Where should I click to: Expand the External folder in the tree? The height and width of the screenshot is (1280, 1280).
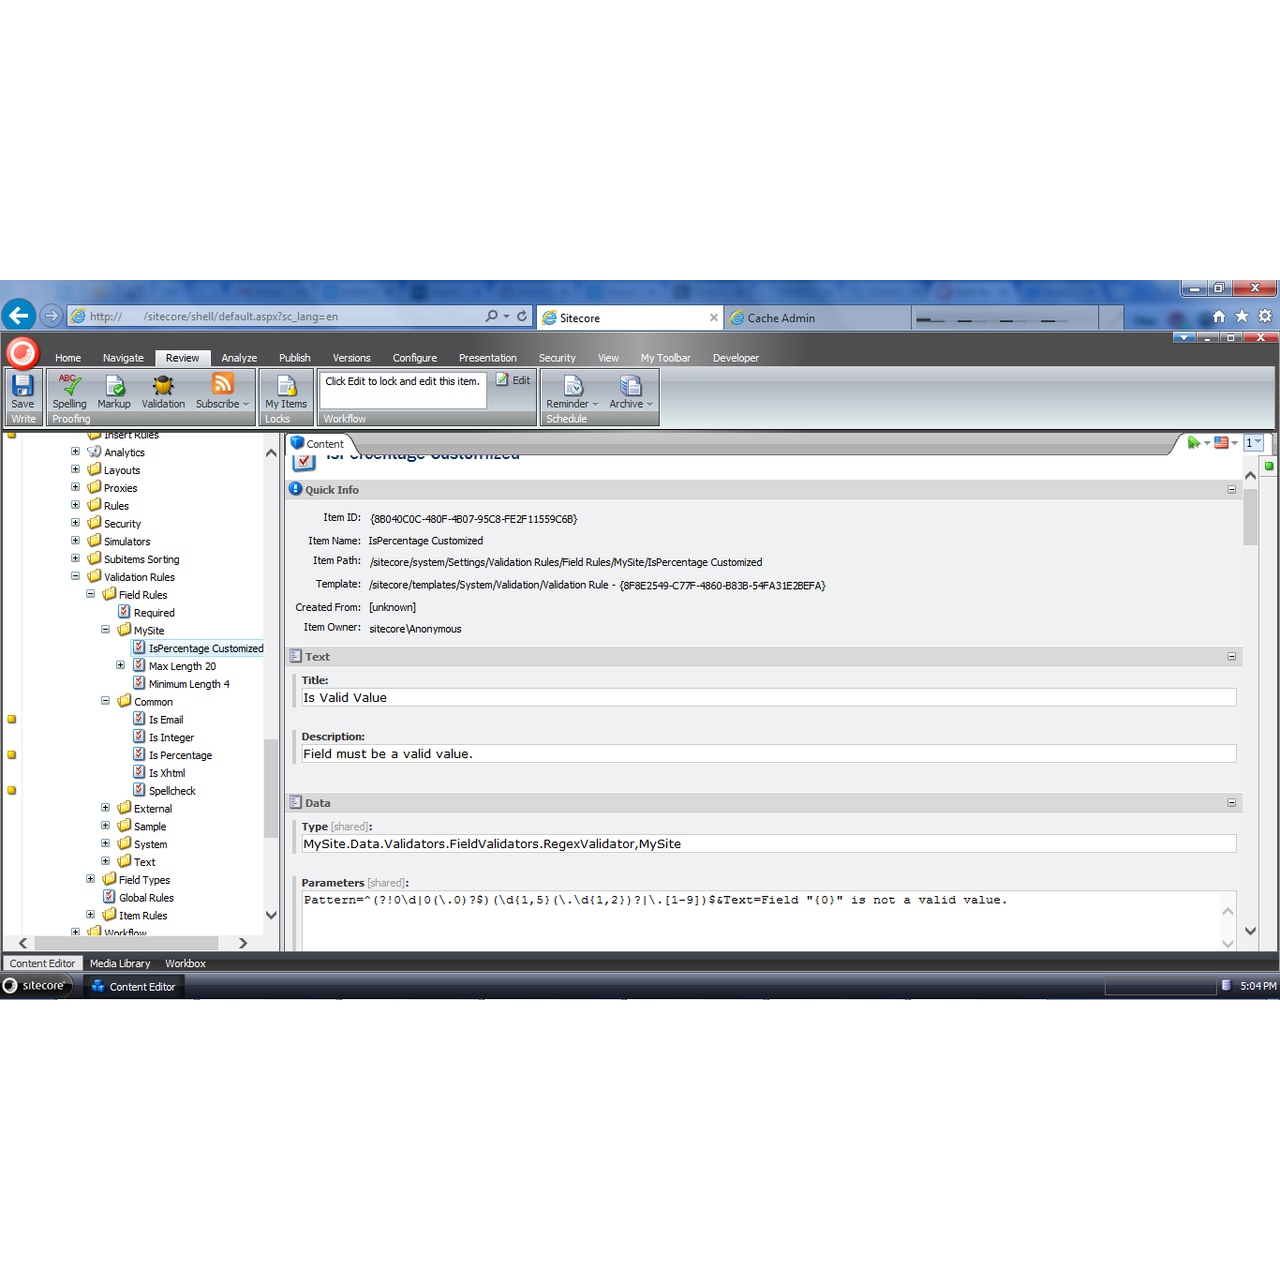(106, 808)
